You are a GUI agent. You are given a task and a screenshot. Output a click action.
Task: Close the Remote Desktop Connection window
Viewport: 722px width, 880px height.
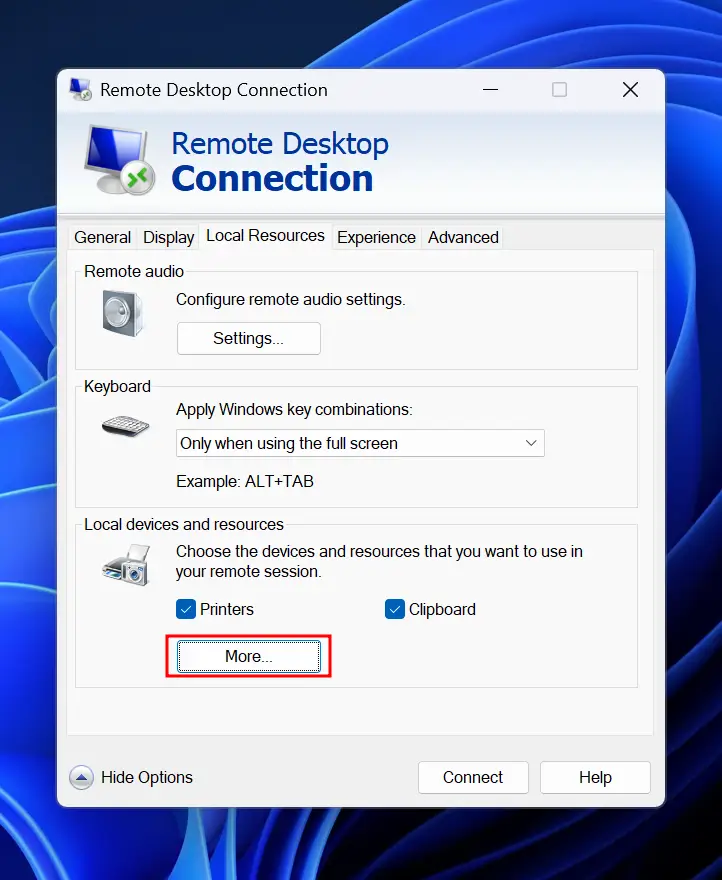pyautogui.click(x=630, y=89)
